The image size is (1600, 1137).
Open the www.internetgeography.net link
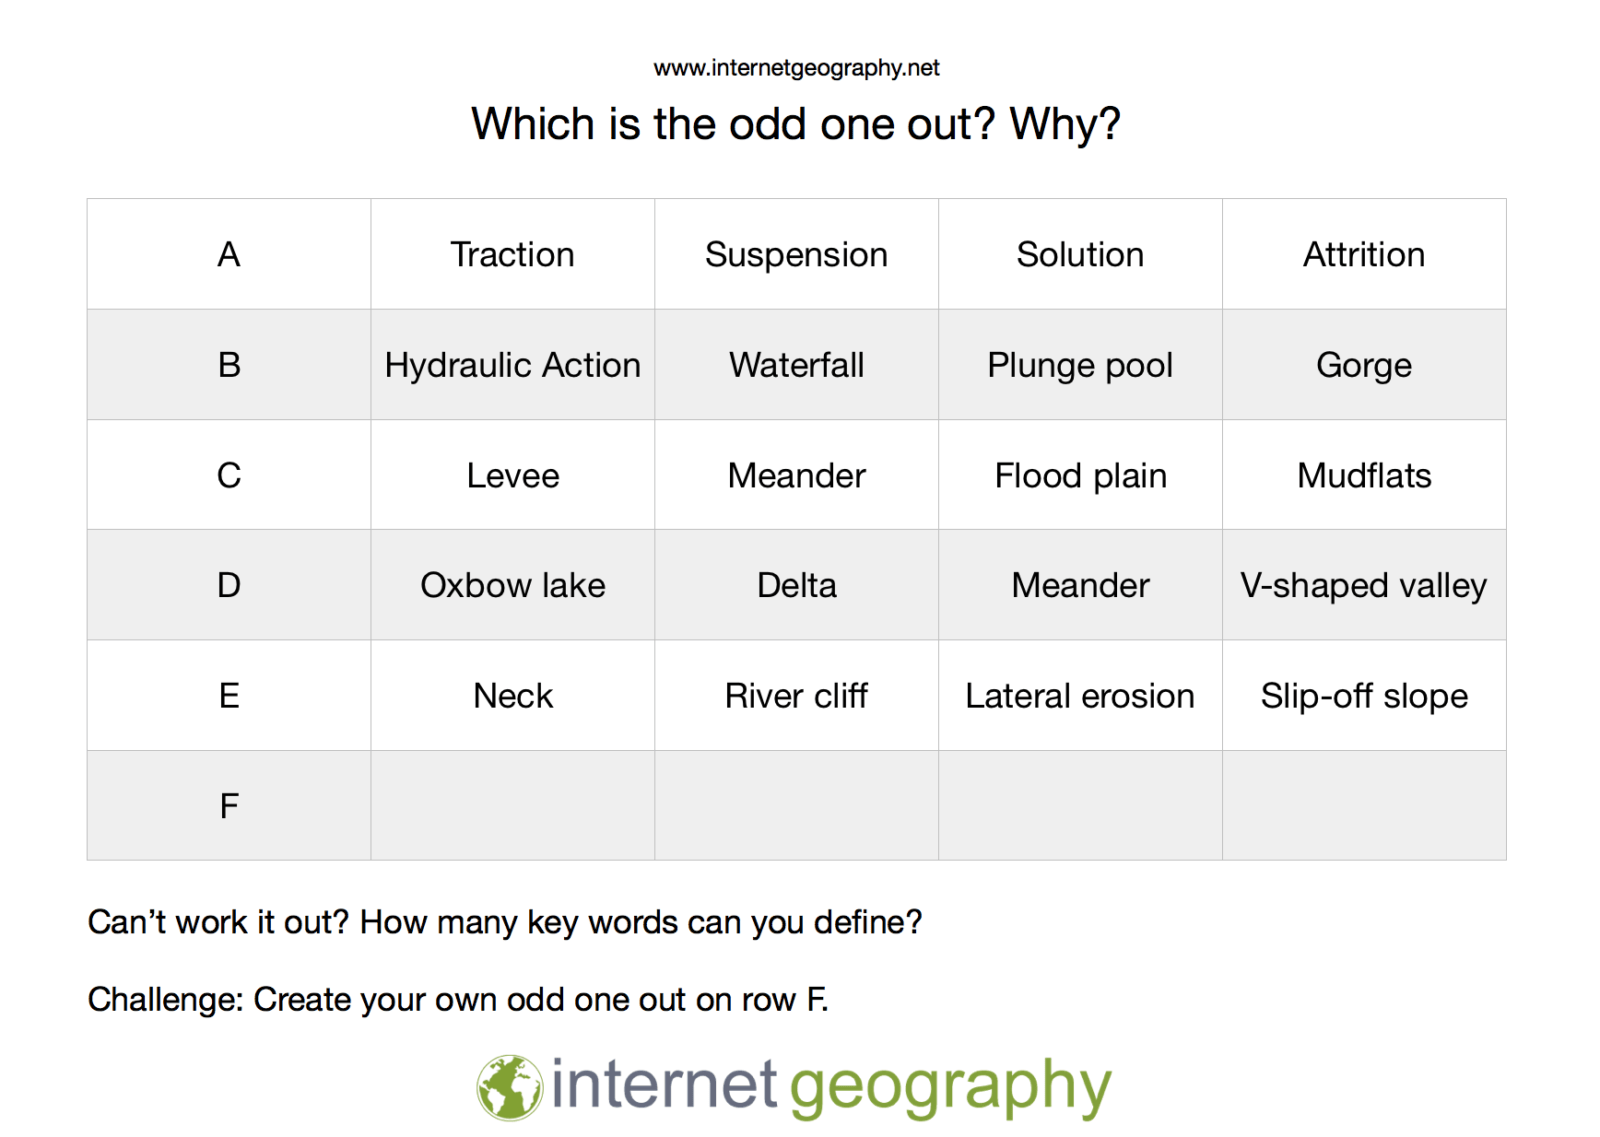click(x=796, y=68)
